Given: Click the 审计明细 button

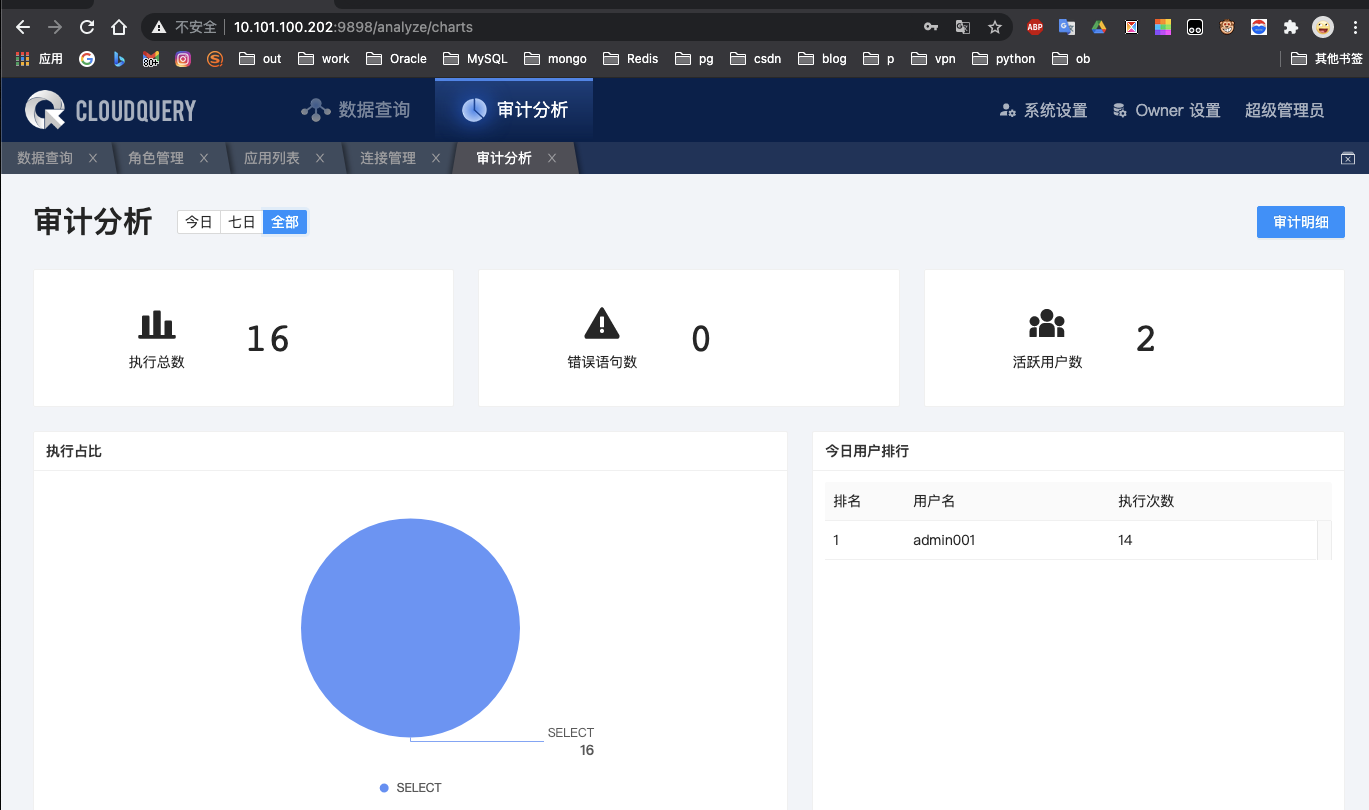Looking at the screenshot, I should coord(1300,221).
